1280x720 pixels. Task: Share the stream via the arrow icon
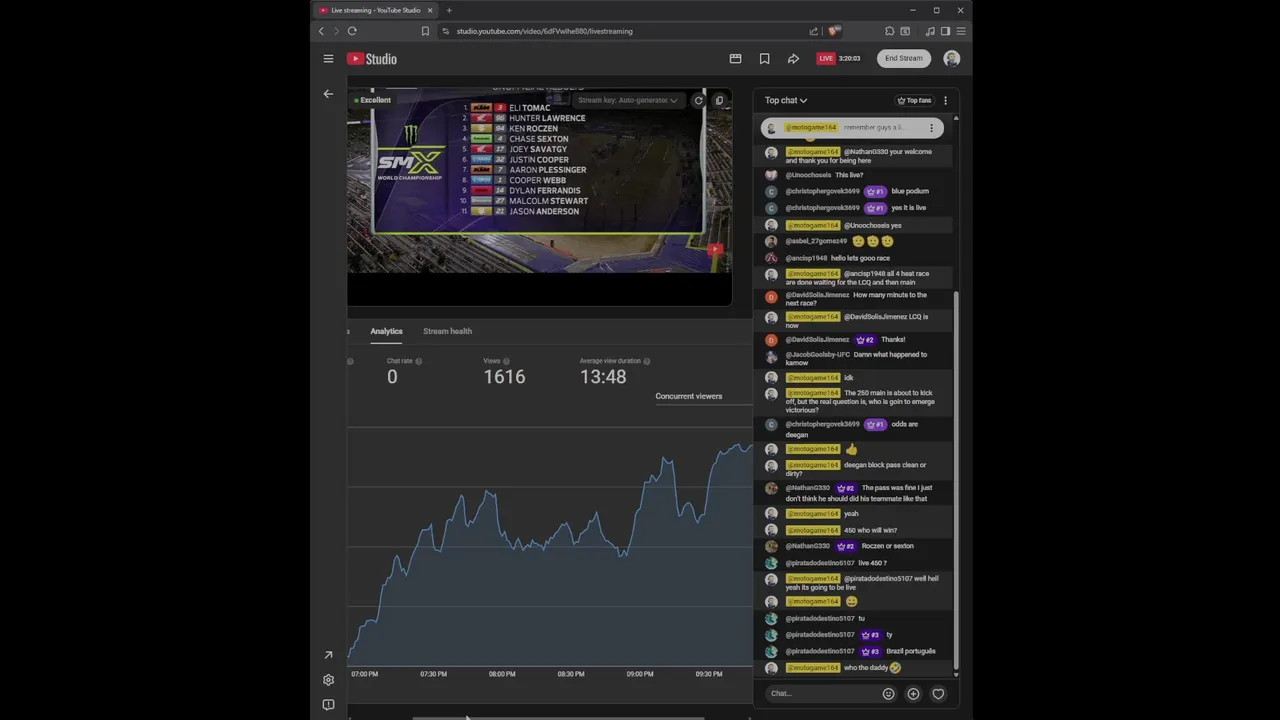[x=793, y=59]
